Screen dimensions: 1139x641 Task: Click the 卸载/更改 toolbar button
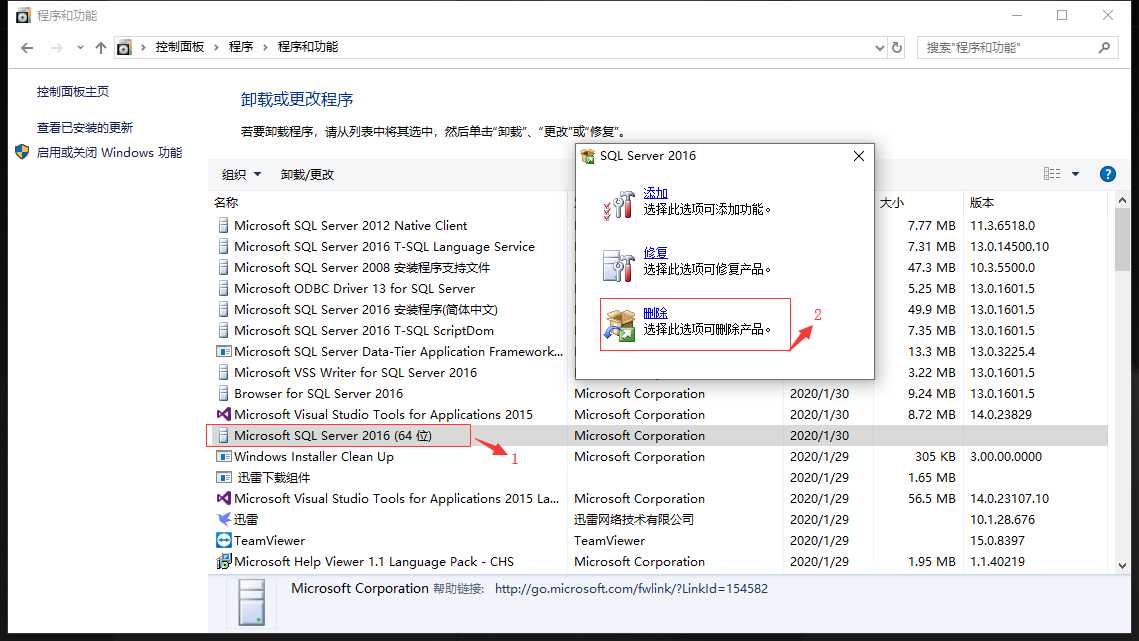coord(307,174)
